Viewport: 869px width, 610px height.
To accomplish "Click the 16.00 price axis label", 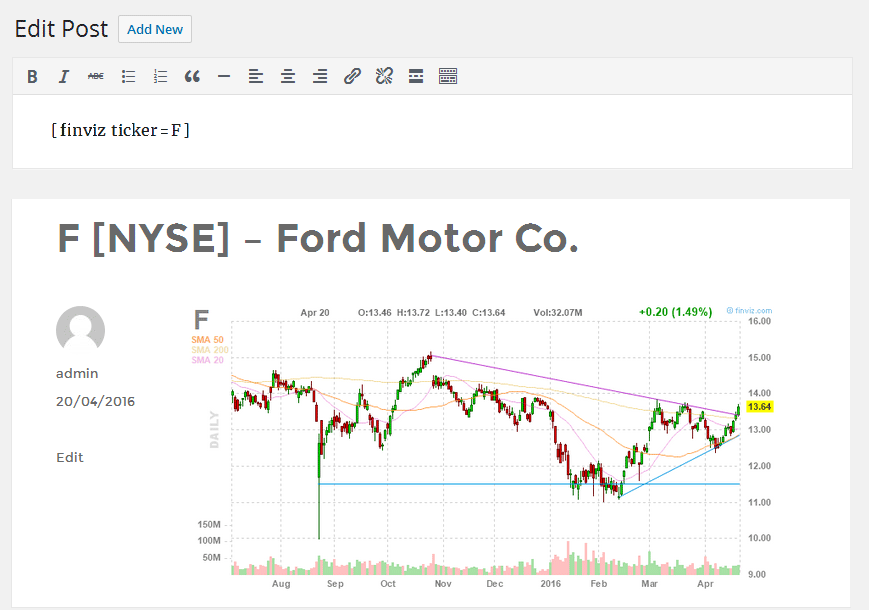I will (x=759, y=321).
